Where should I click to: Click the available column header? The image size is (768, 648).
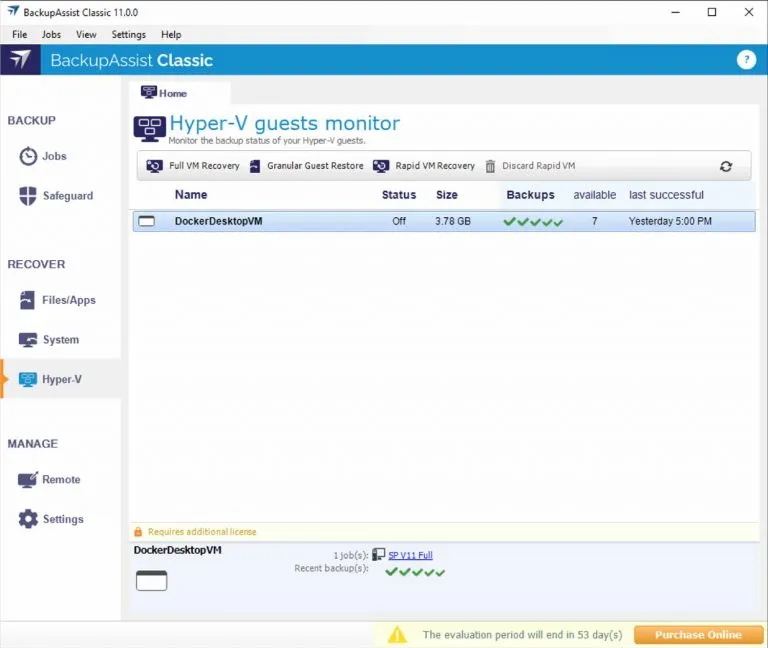pos(595,195)
